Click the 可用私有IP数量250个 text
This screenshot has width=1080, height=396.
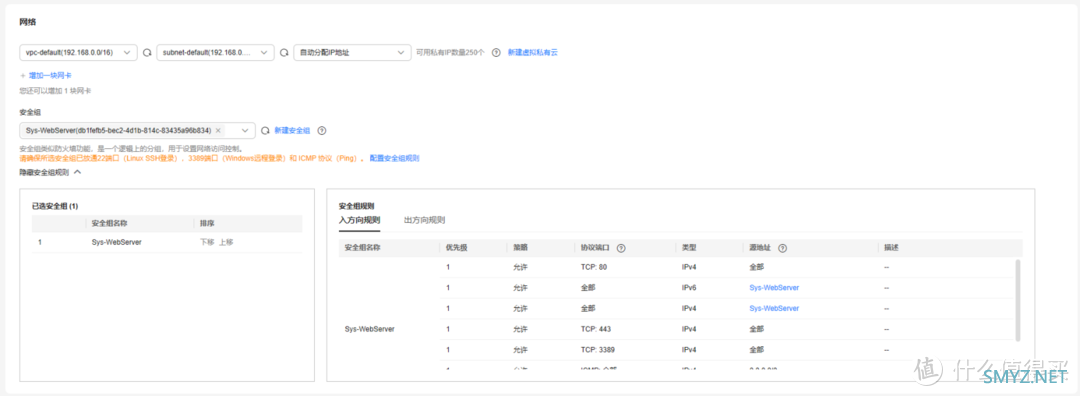pyautogui.click(x=450, y=52)
